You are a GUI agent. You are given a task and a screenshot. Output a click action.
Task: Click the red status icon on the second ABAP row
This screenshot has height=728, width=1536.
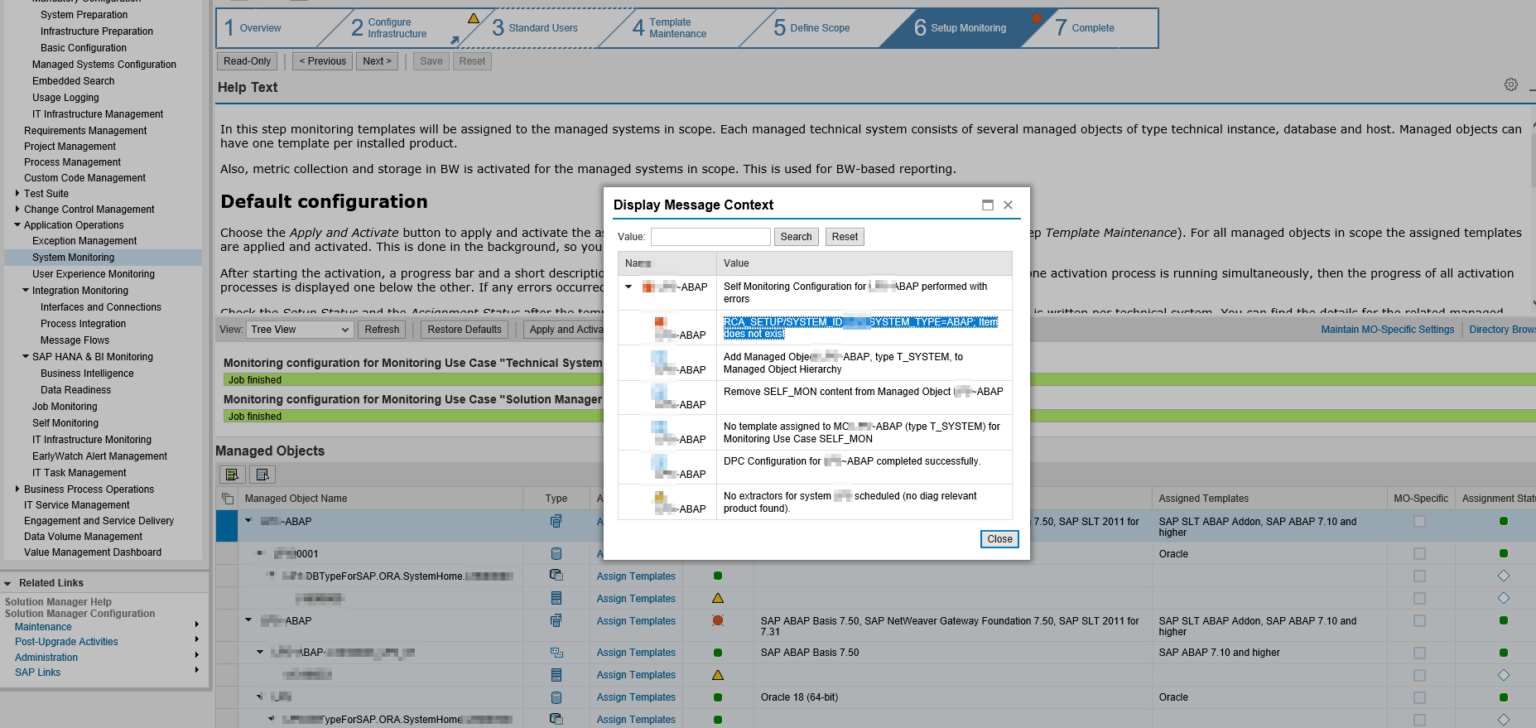coord(716,620)
